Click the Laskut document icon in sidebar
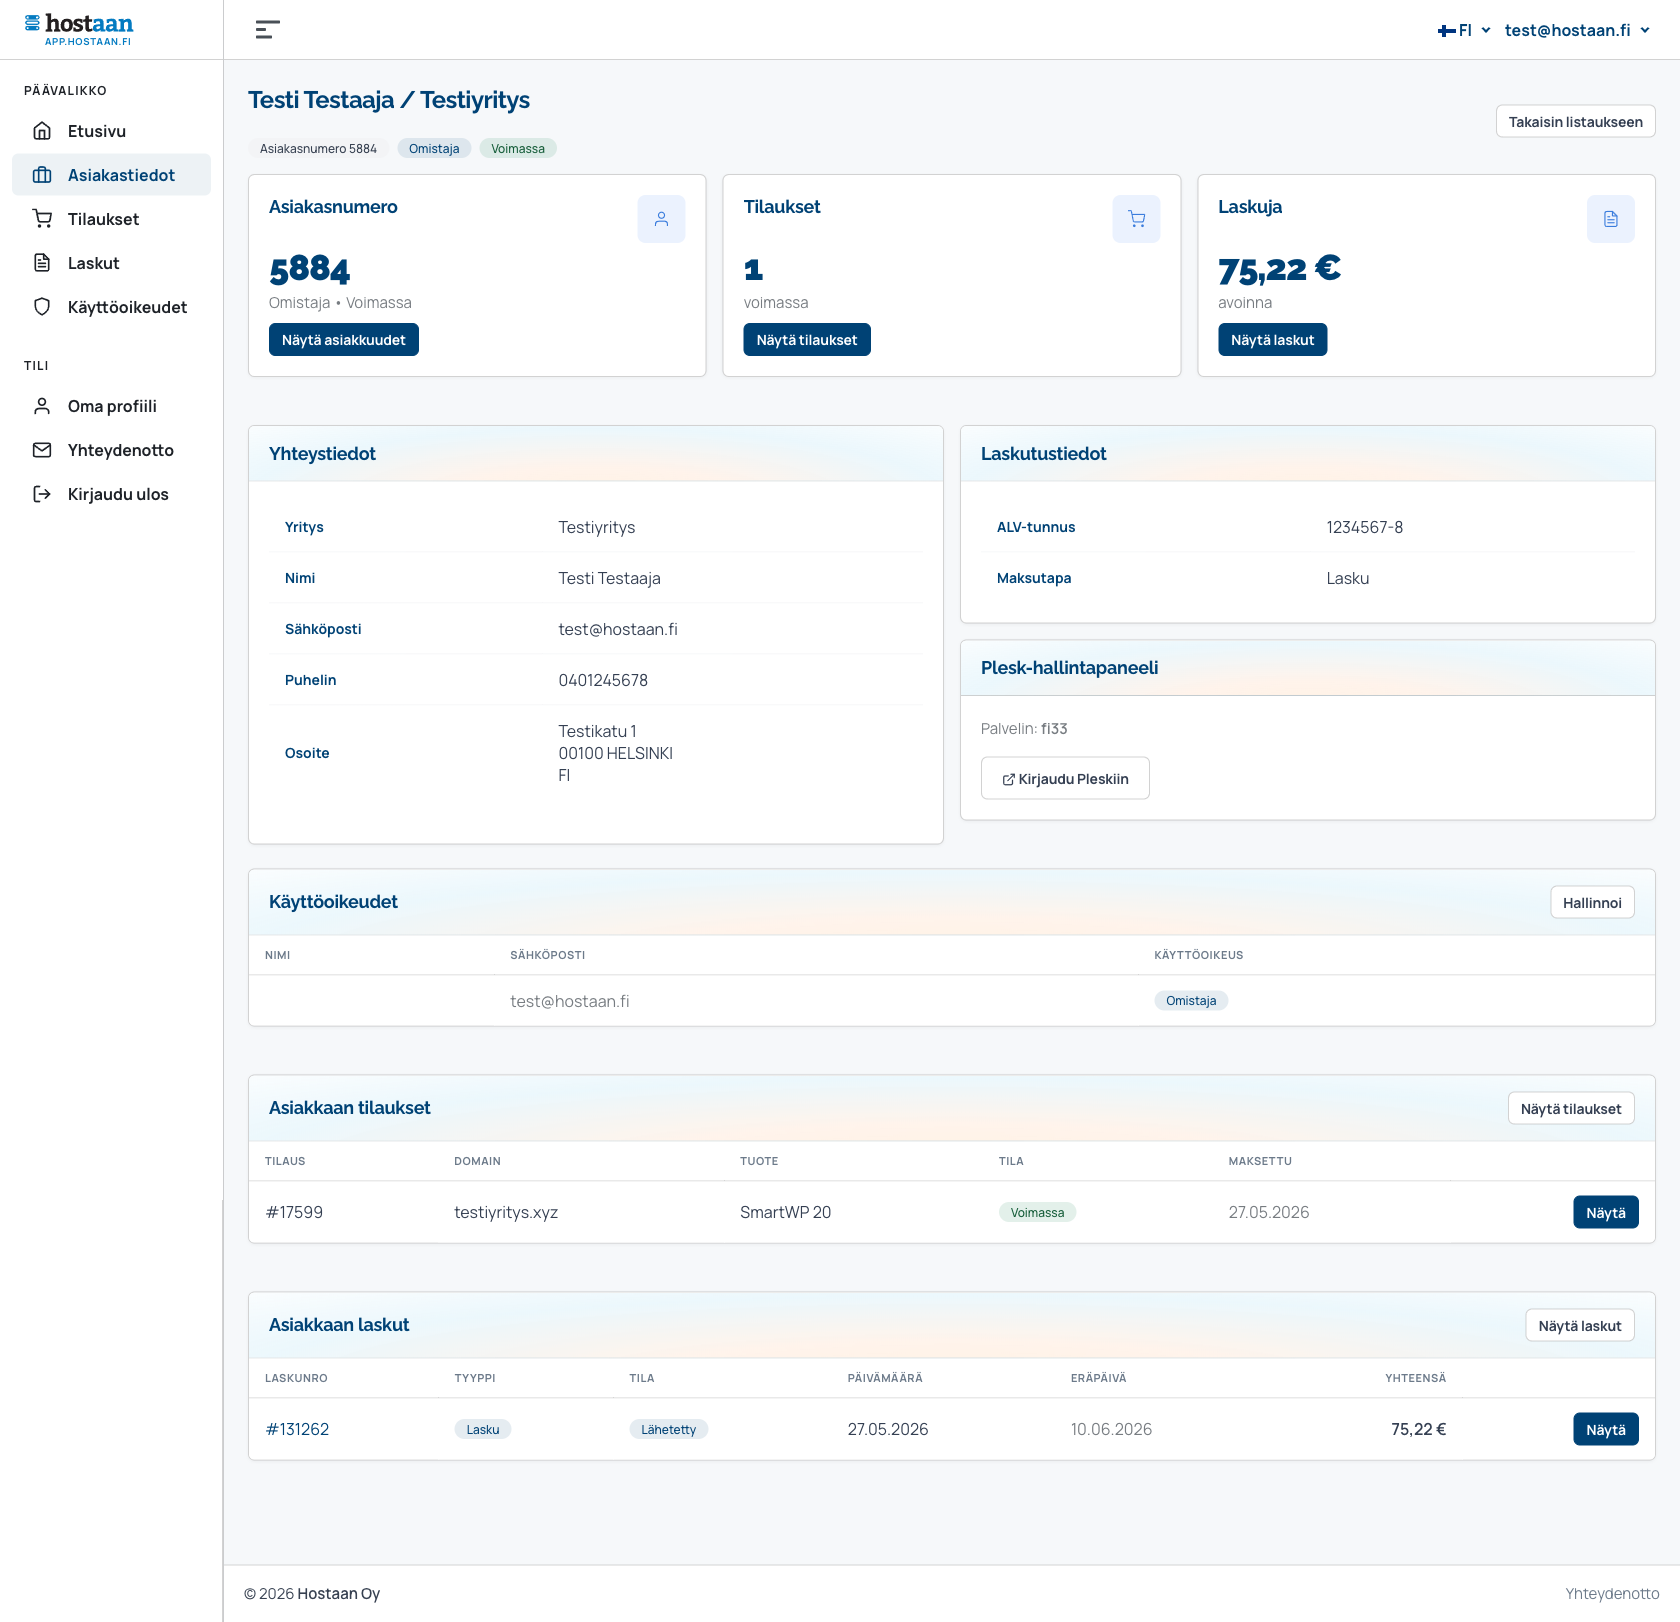The width and height of the screenshot is (1680, 1622). click(x=42, y=263)
